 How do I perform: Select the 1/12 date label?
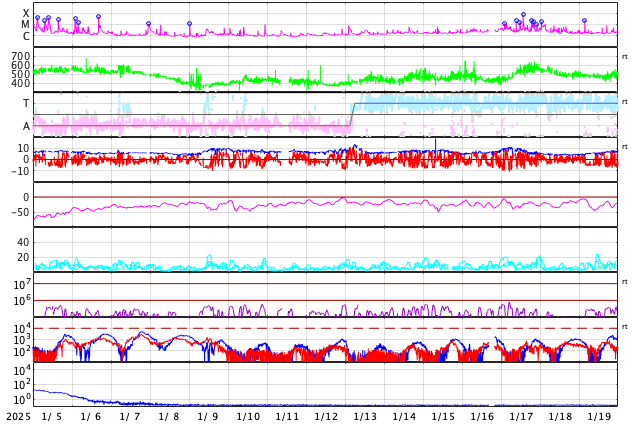326,417
